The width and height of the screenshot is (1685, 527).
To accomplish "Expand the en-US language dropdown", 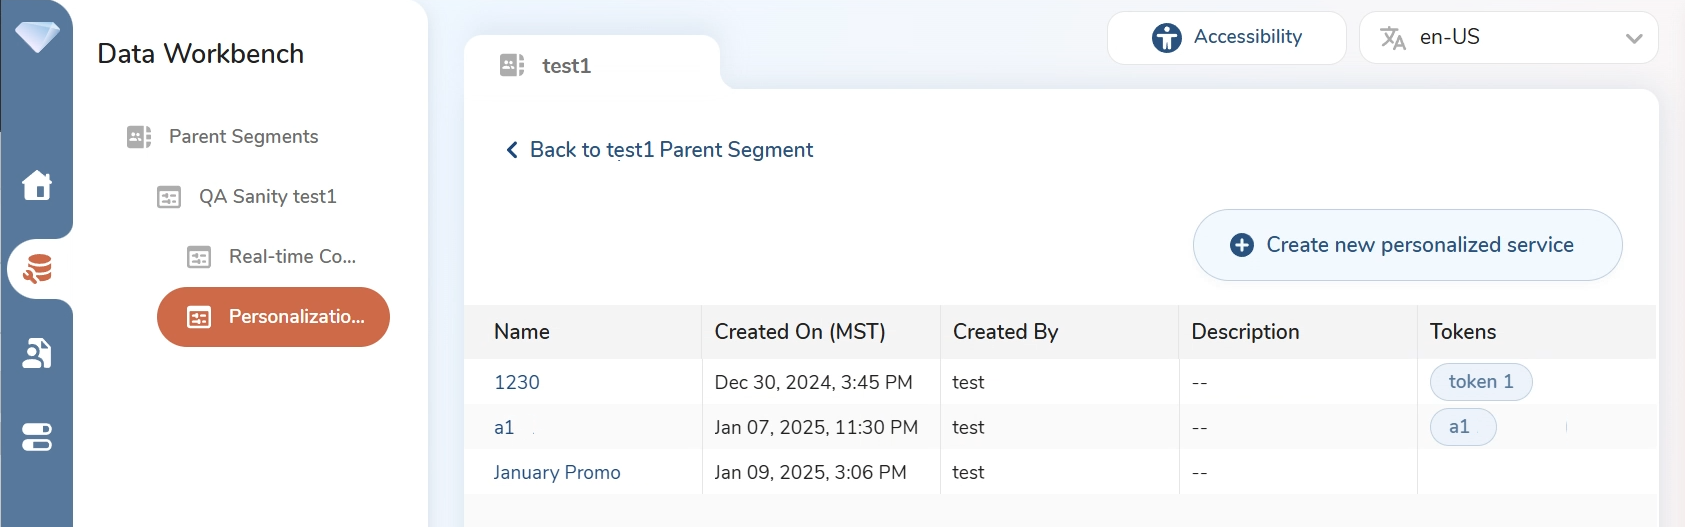I will pos(1634,38).
